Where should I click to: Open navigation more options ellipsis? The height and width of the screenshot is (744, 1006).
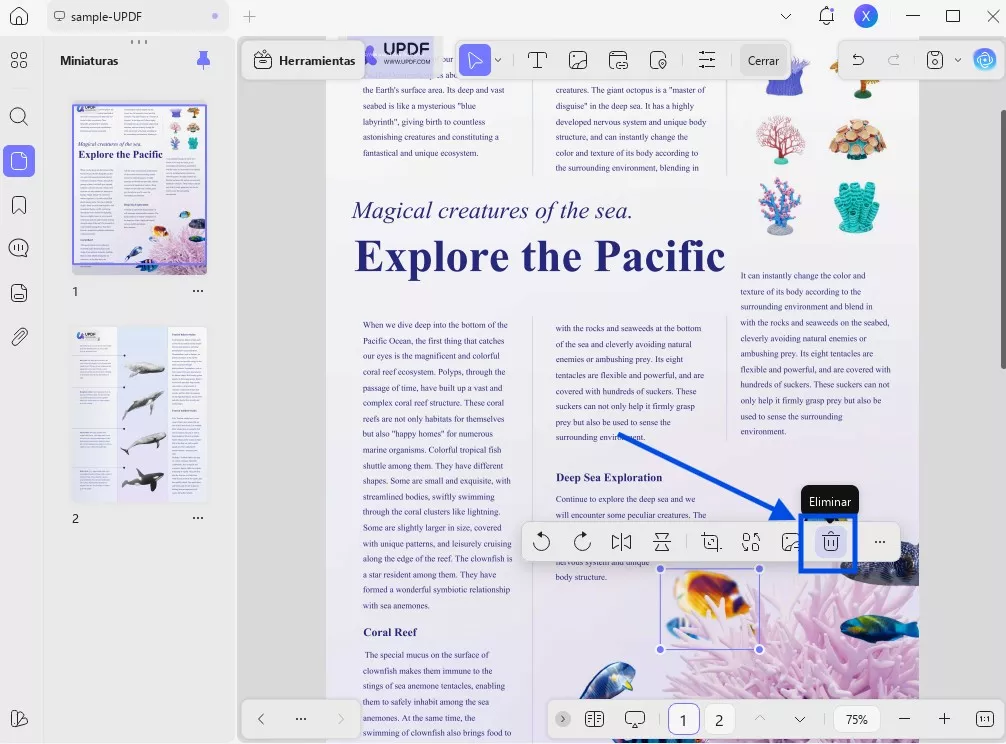pos(300,719)
